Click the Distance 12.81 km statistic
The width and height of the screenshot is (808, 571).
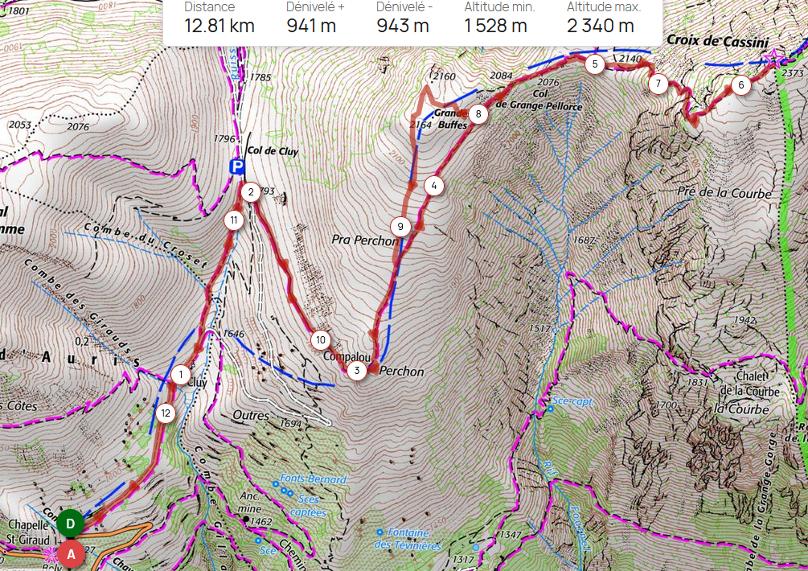220,18
